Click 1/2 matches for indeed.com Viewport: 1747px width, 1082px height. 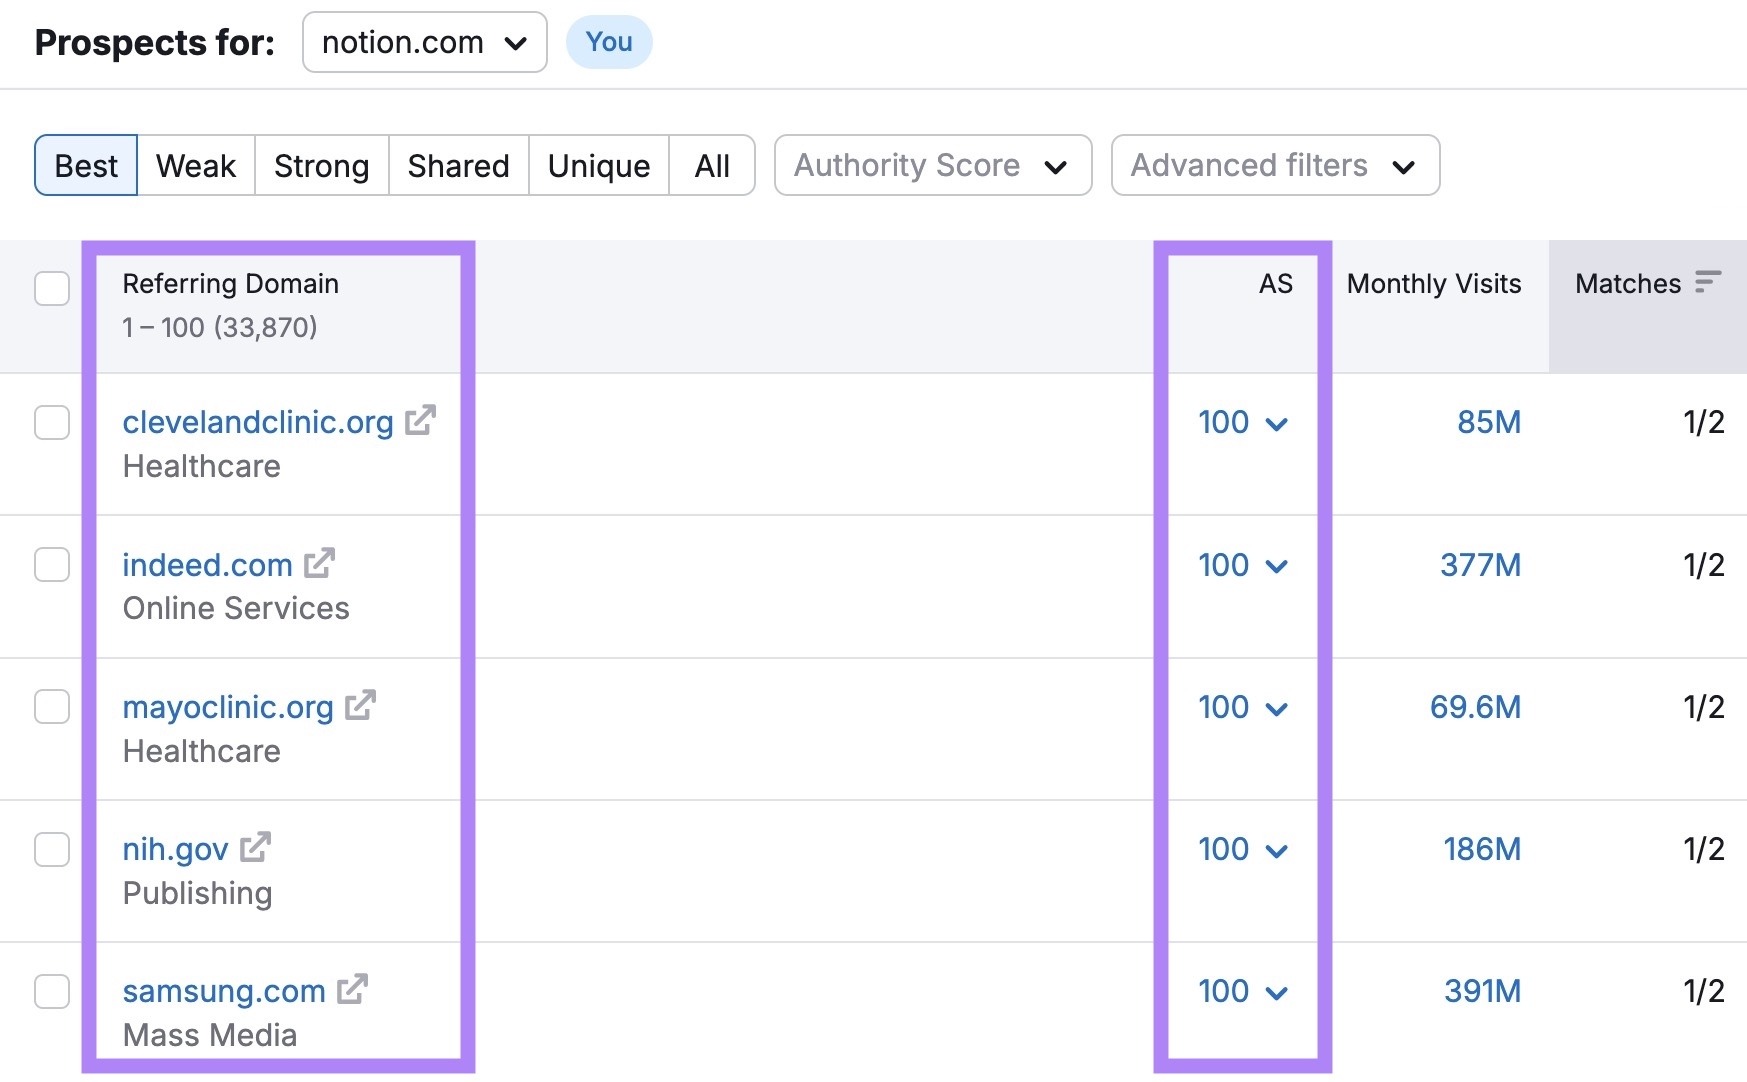[1703, 565]
